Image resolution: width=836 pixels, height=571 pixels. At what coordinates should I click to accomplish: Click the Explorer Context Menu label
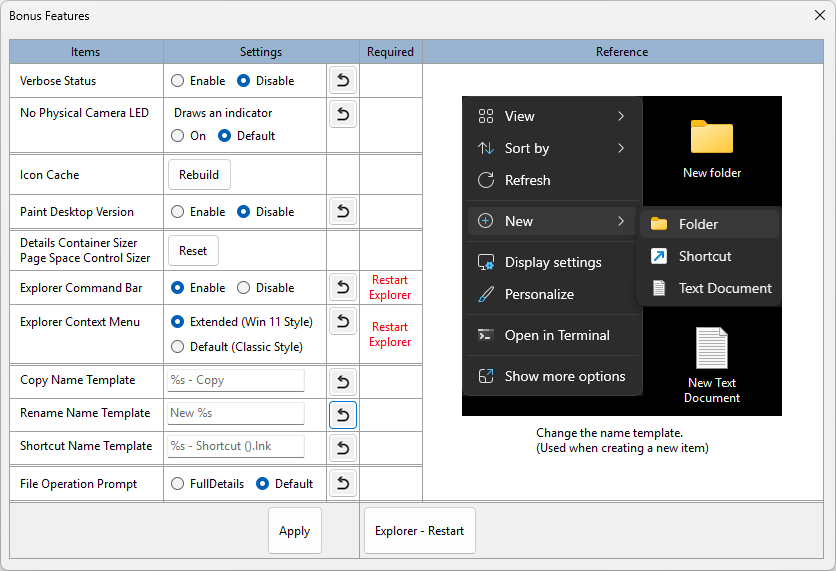pos(80,322)
